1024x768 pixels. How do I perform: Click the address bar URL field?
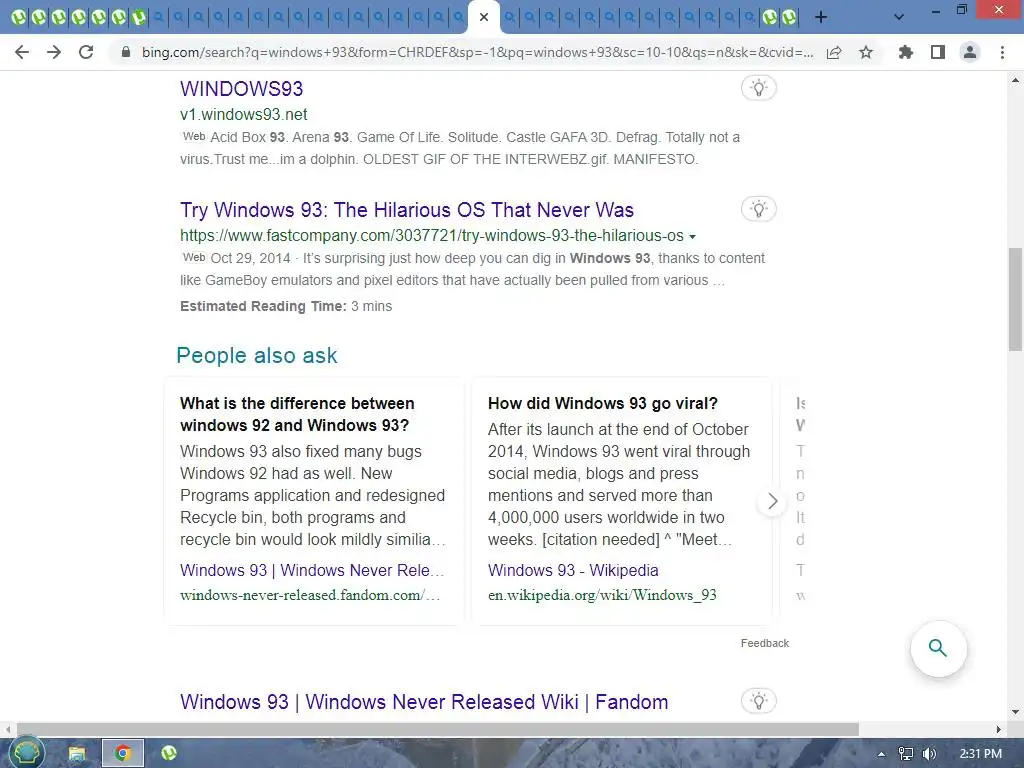coord(477,52)
